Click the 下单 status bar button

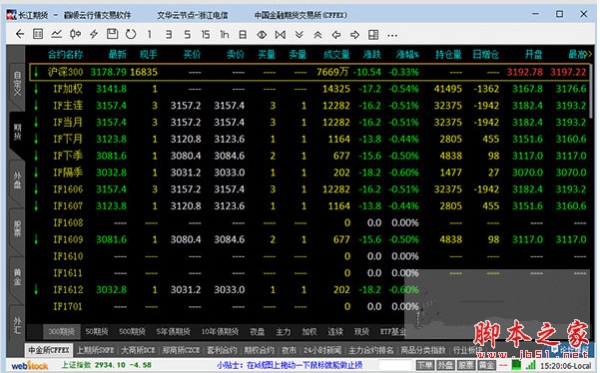click(425, 365)
